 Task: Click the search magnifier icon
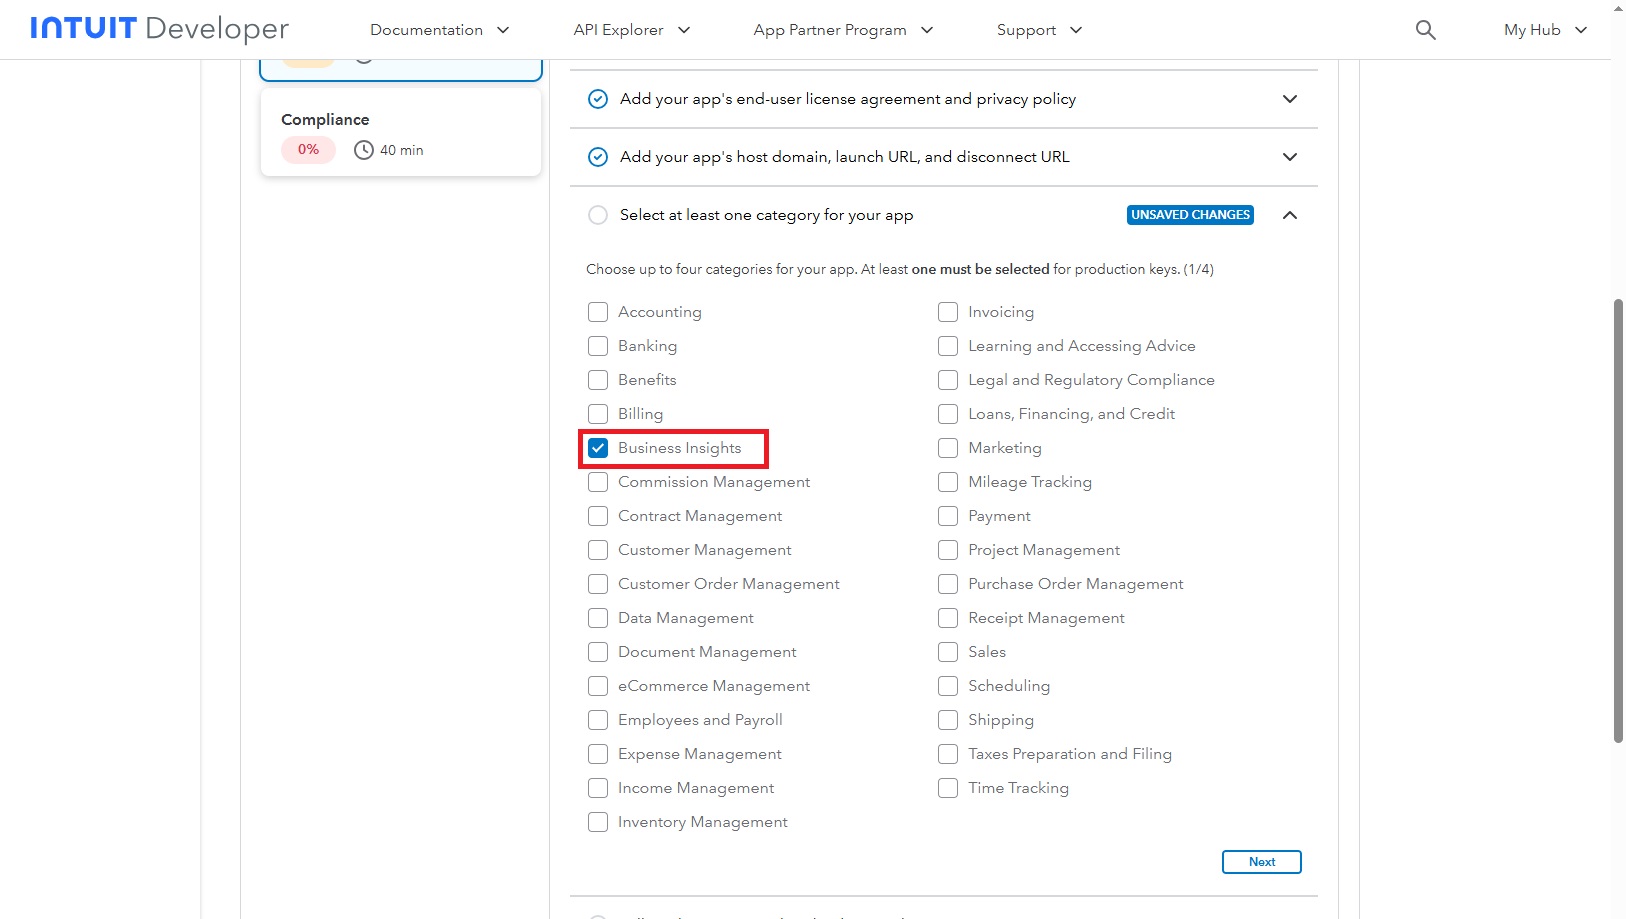1425,30
